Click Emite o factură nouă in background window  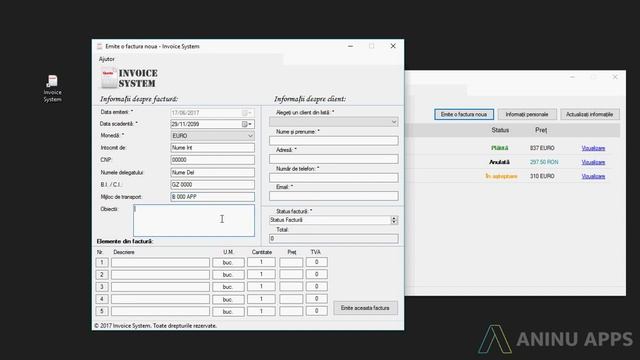[464, 114]
